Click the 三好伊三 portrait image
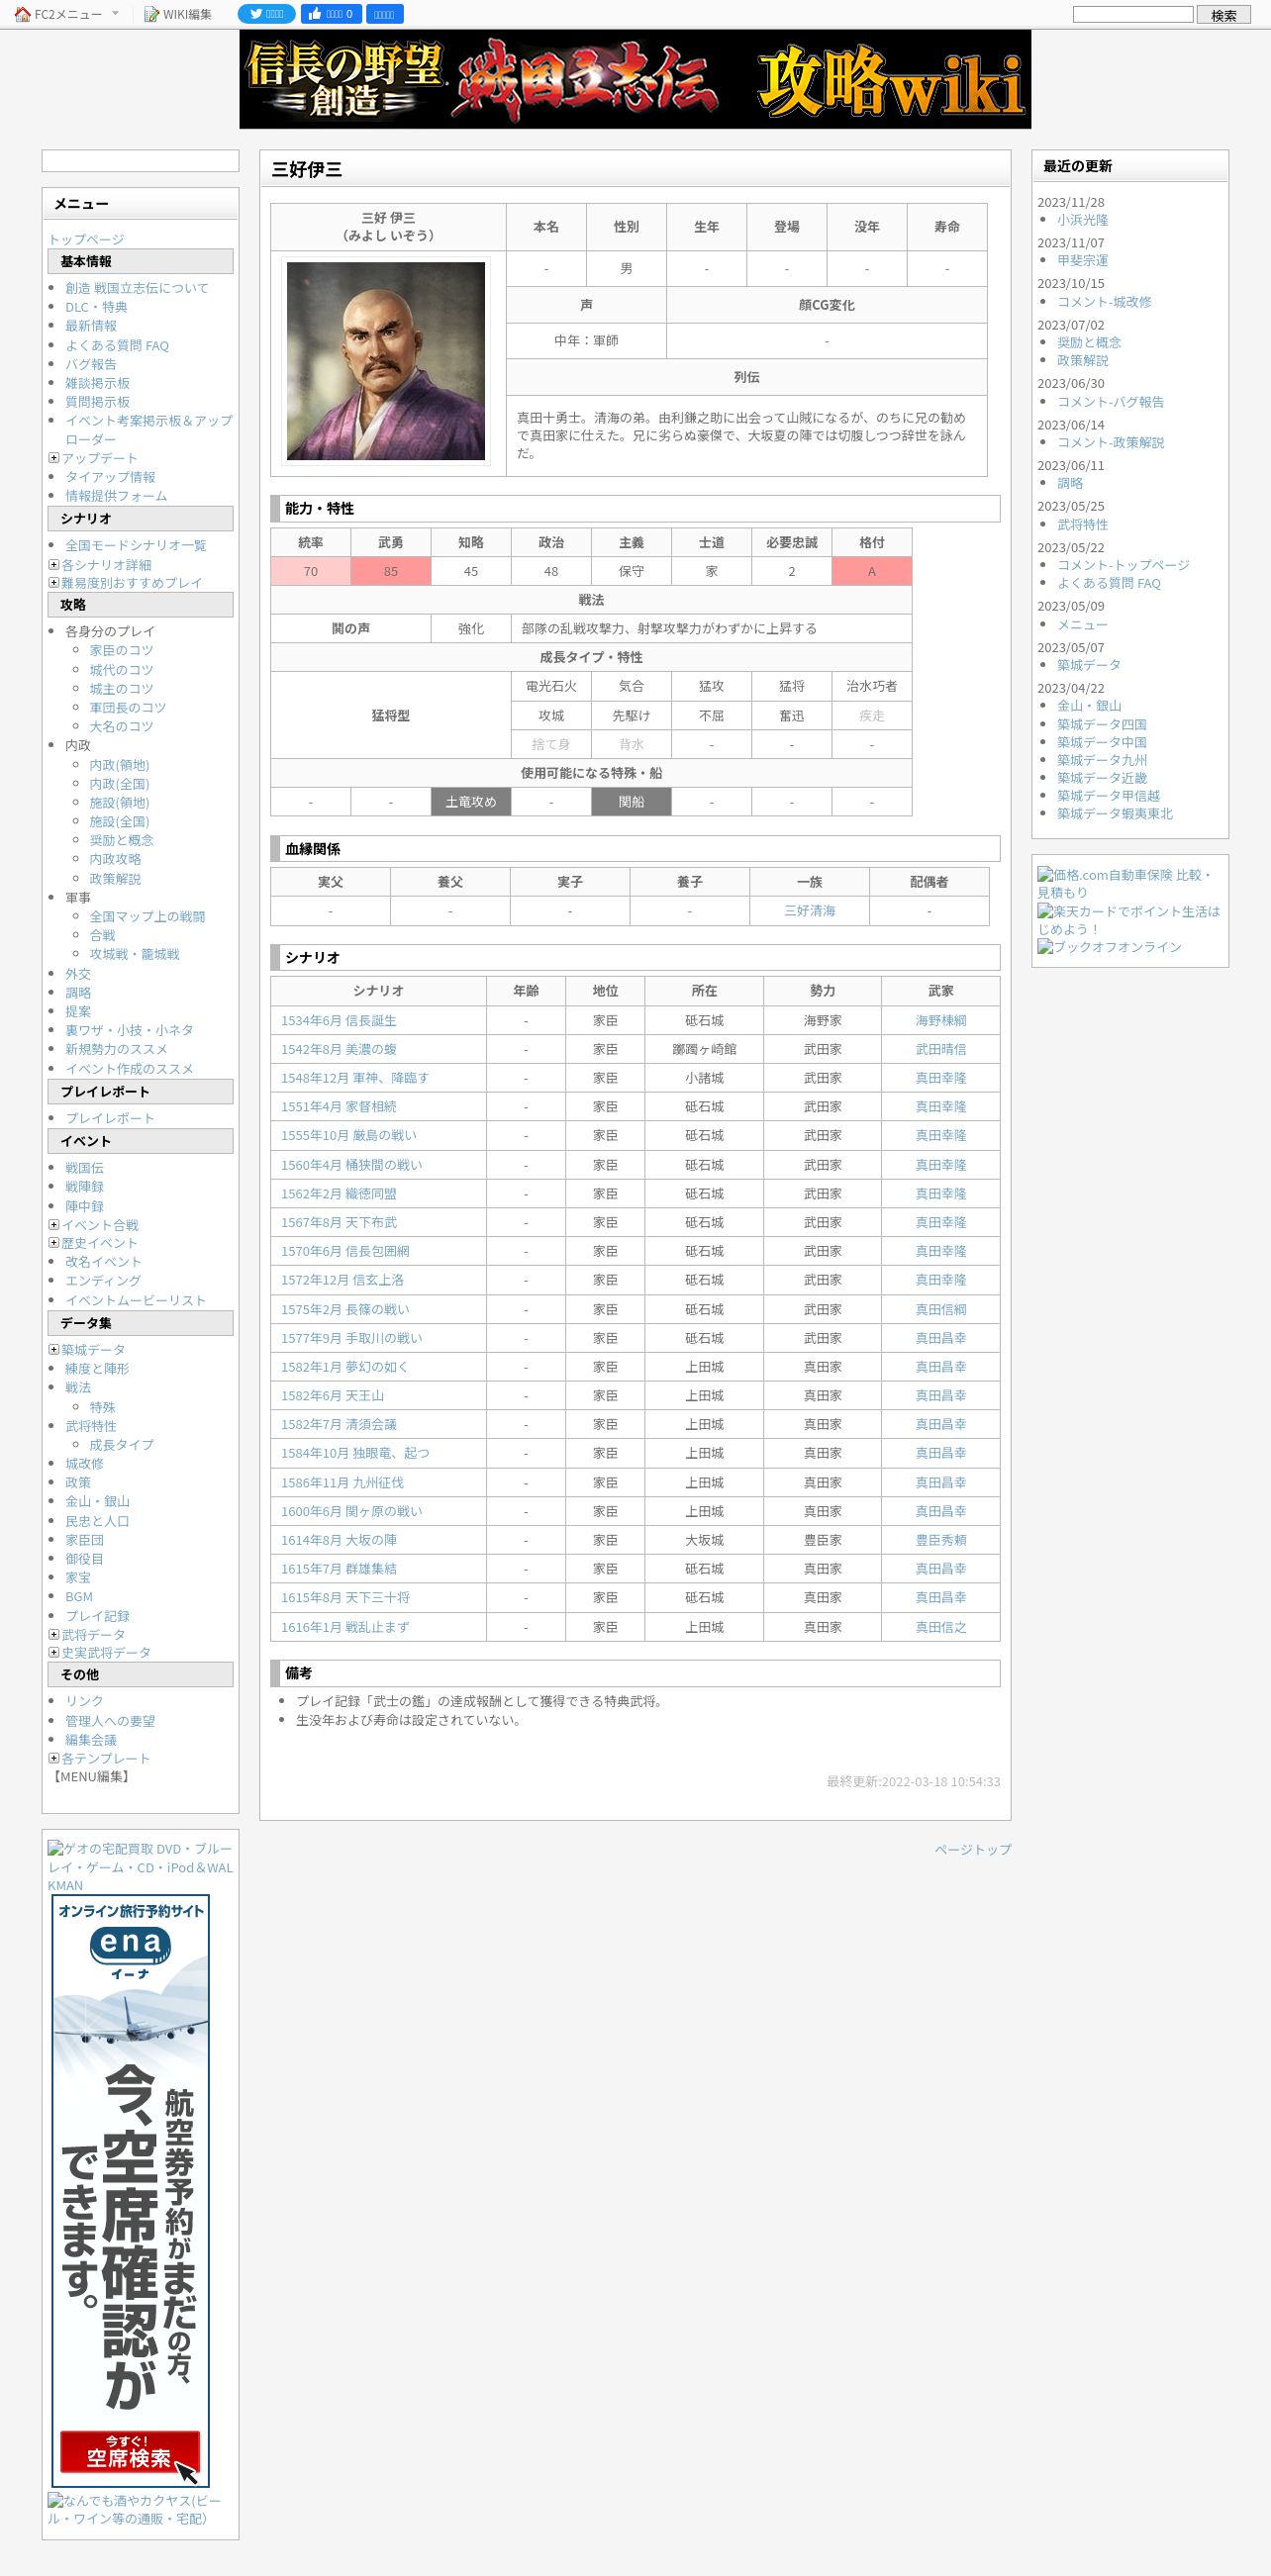 click(x=386, y=361)
